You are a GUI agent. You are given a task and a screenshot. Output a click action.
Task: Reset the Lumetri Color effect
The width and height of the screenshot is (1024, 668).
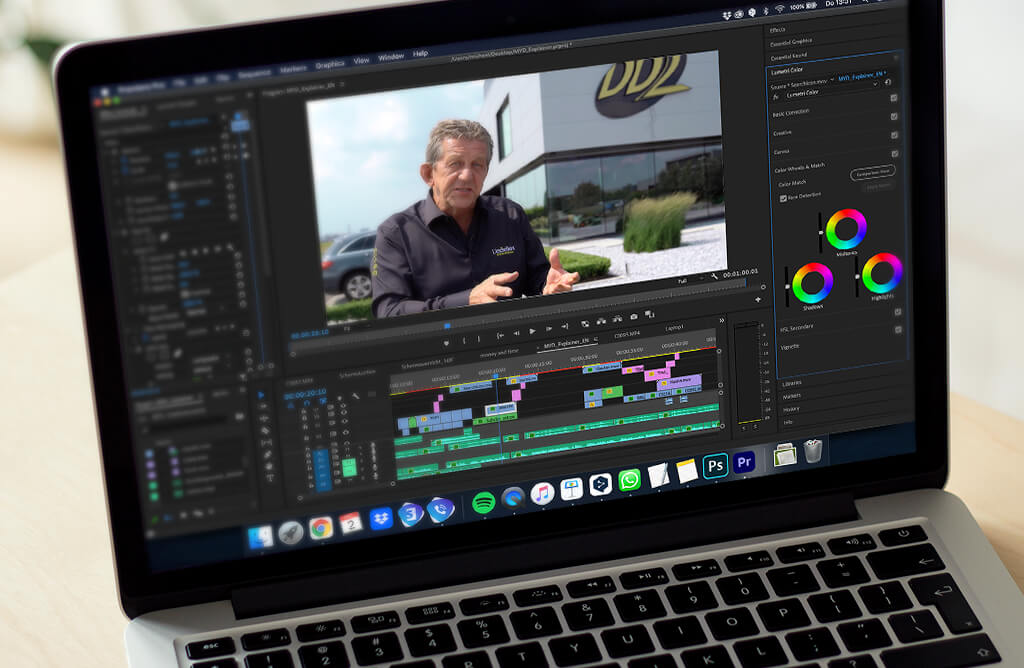[x=888, y=82]
